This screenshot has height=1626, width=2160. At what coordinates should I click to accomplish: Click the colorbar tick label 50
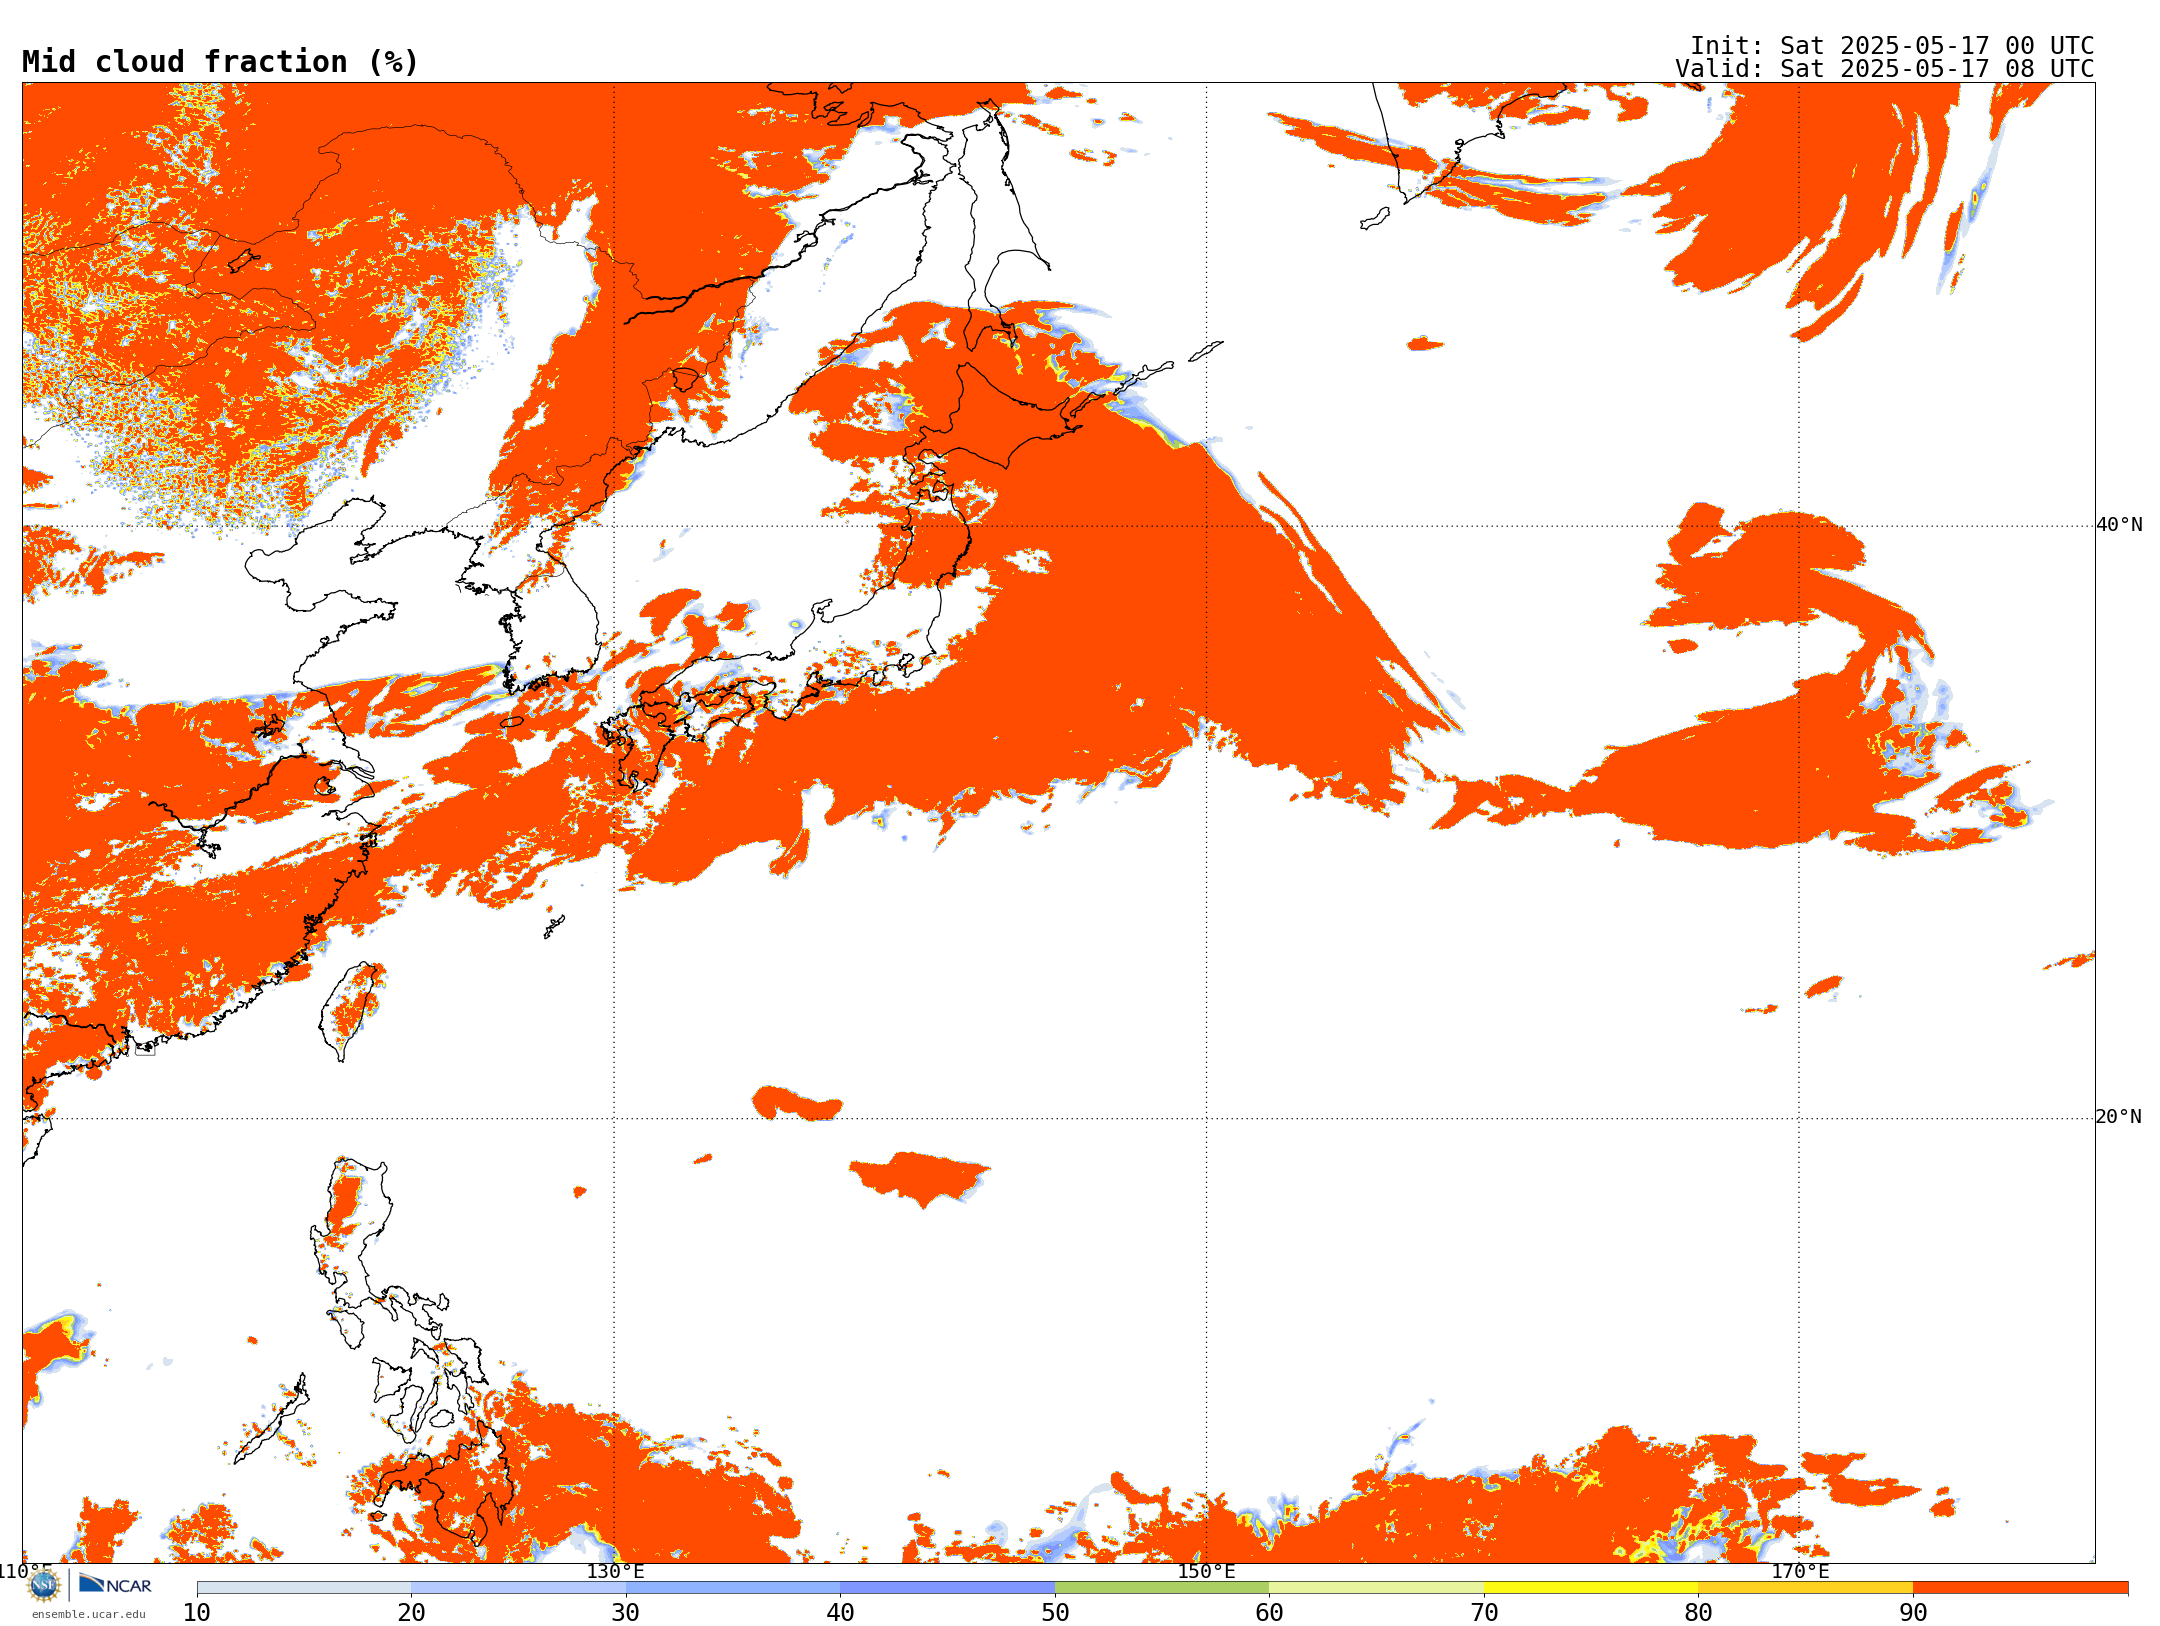(1055, 1613)
